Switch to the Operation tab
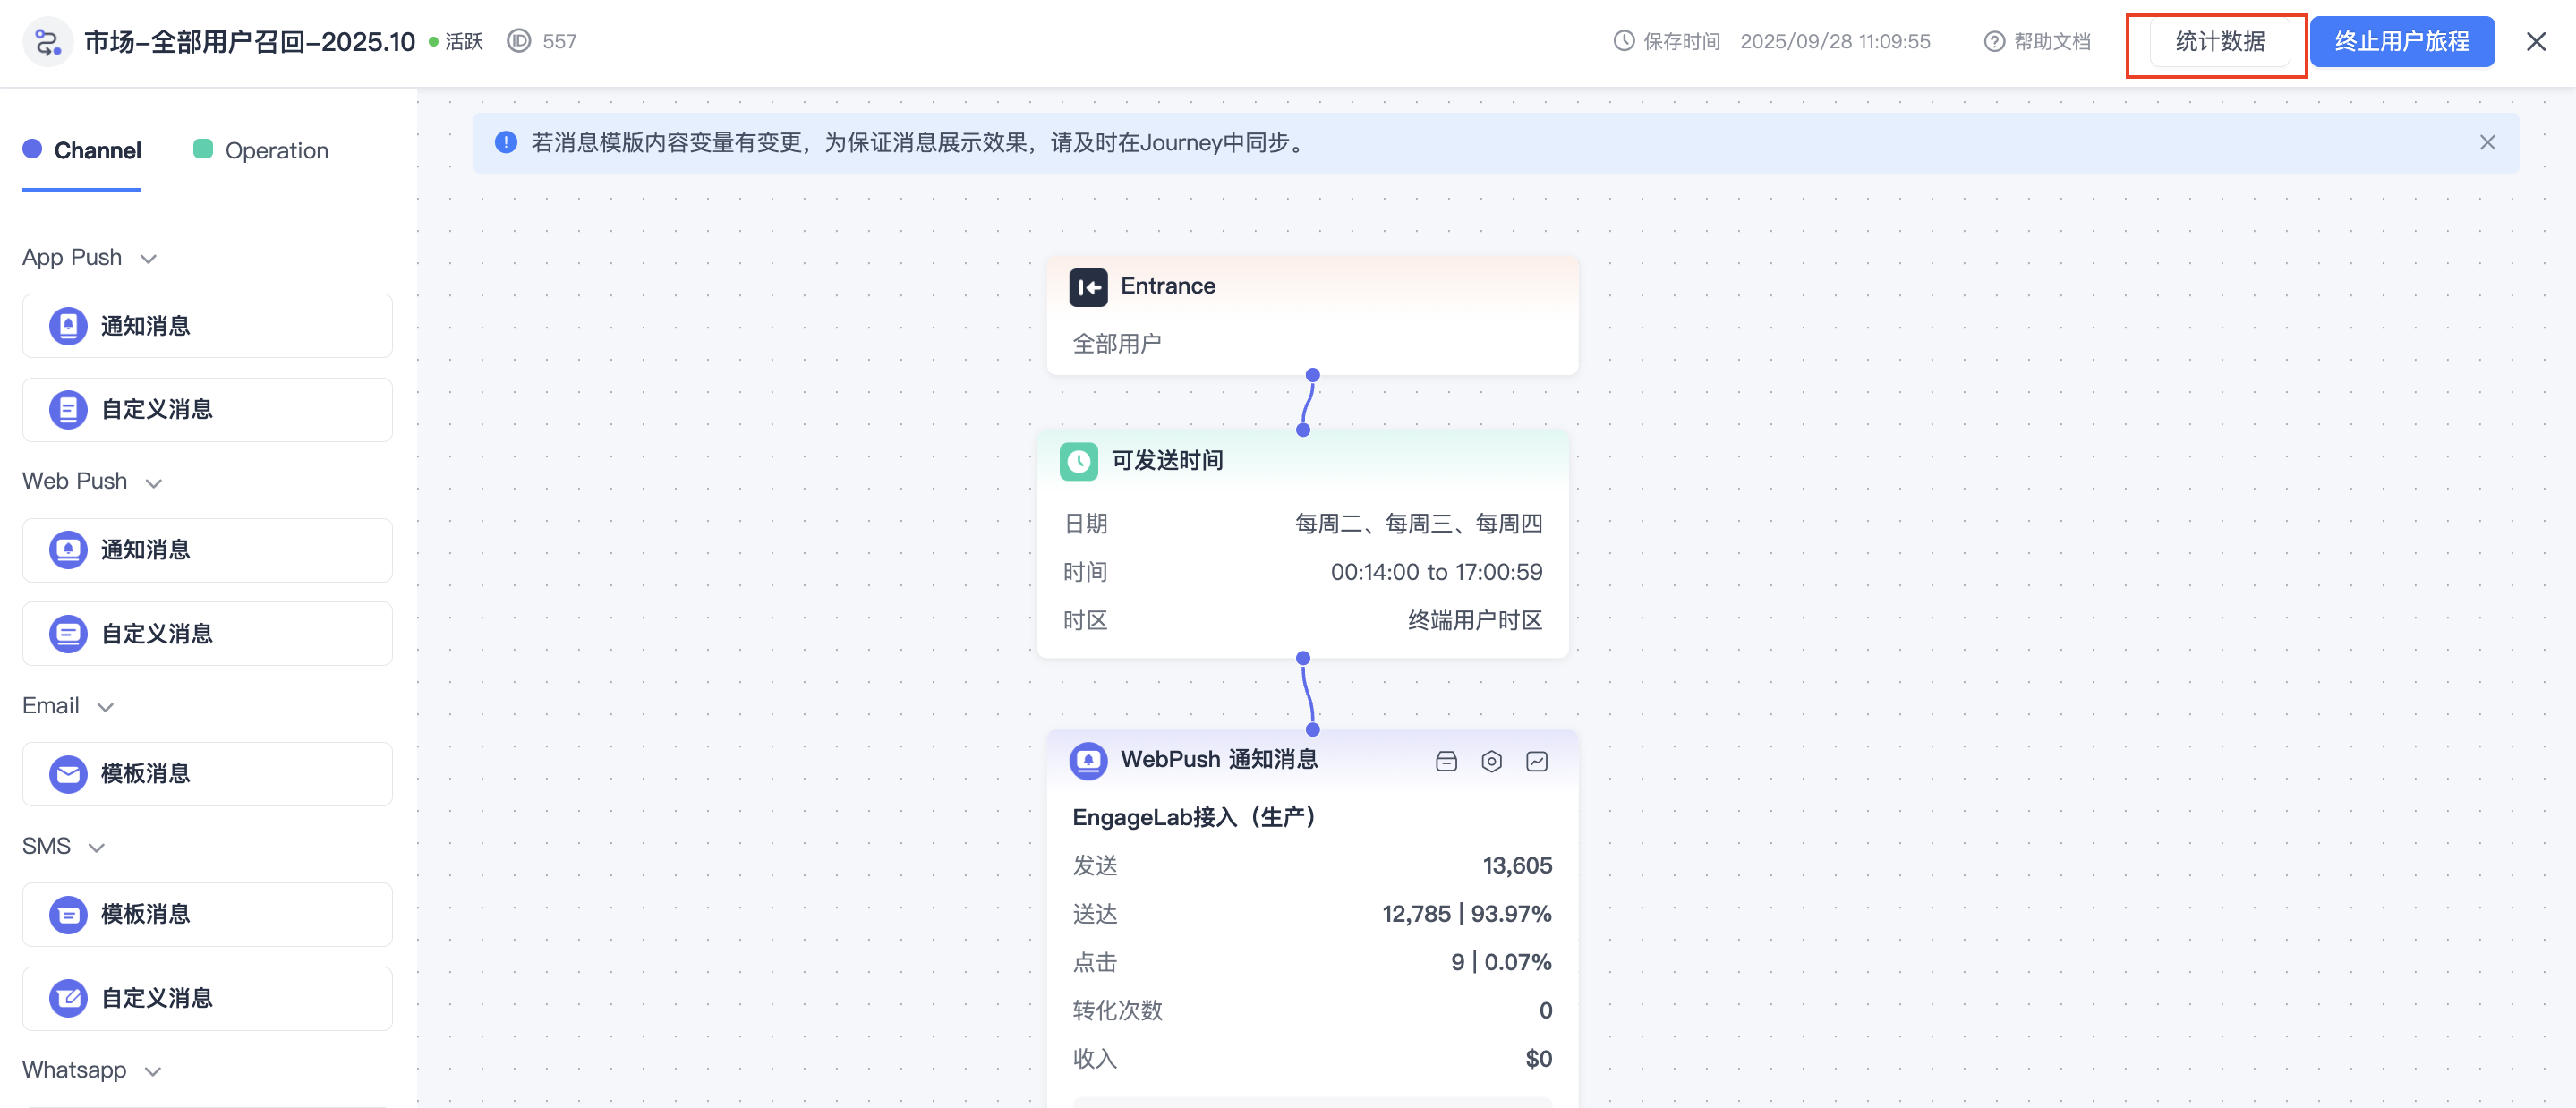 260,150
